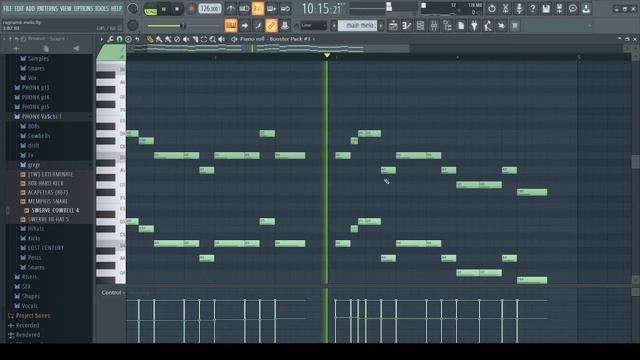Screen dimensions: 640x360
Task: Click the tempo tapper icon
Action: pyautogui.click(x=488, y=26)
